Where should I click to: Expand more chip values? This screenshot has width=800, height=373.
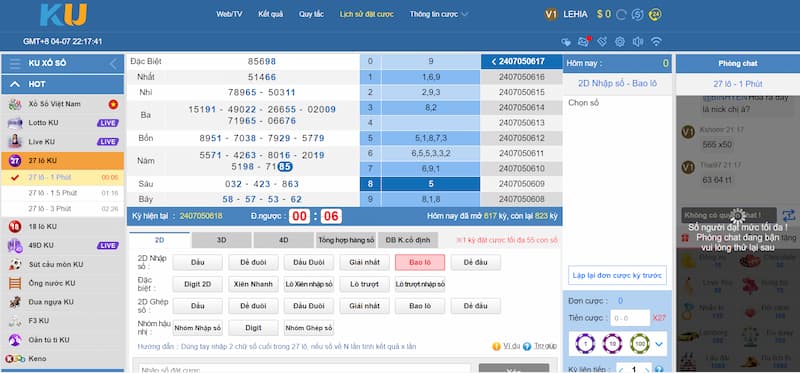659,344
